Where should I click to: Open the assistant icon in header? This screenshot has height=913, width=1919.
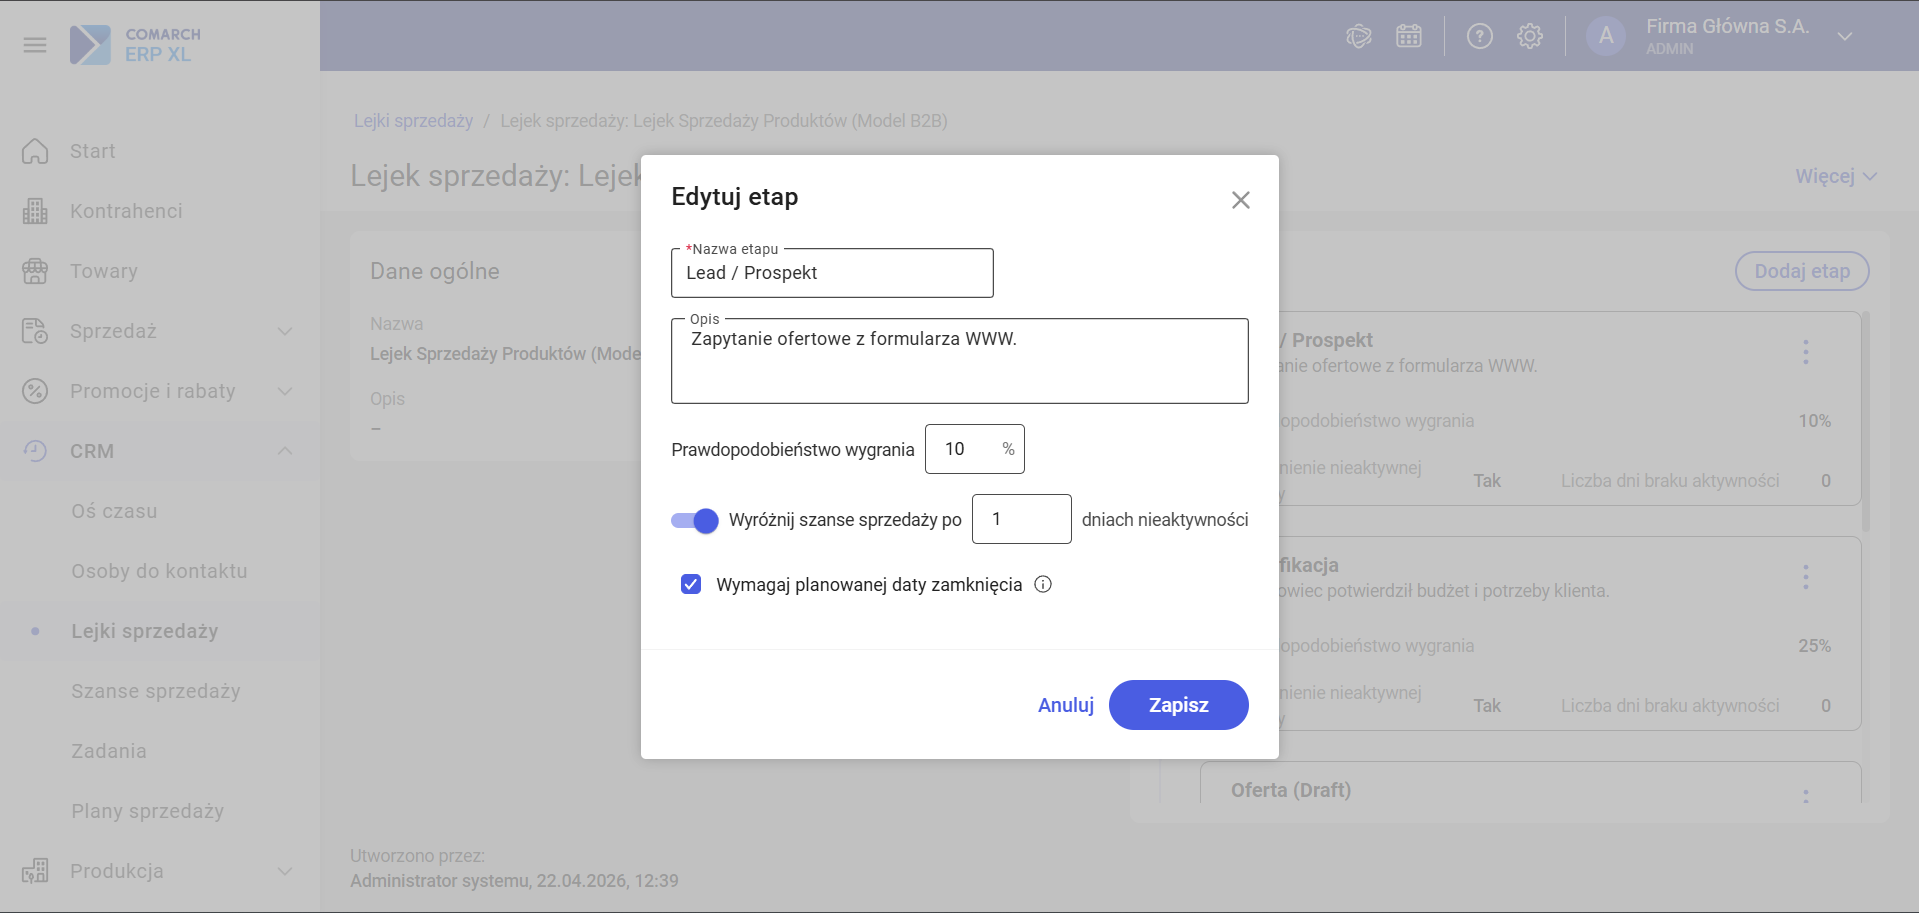pos(1358,37)
